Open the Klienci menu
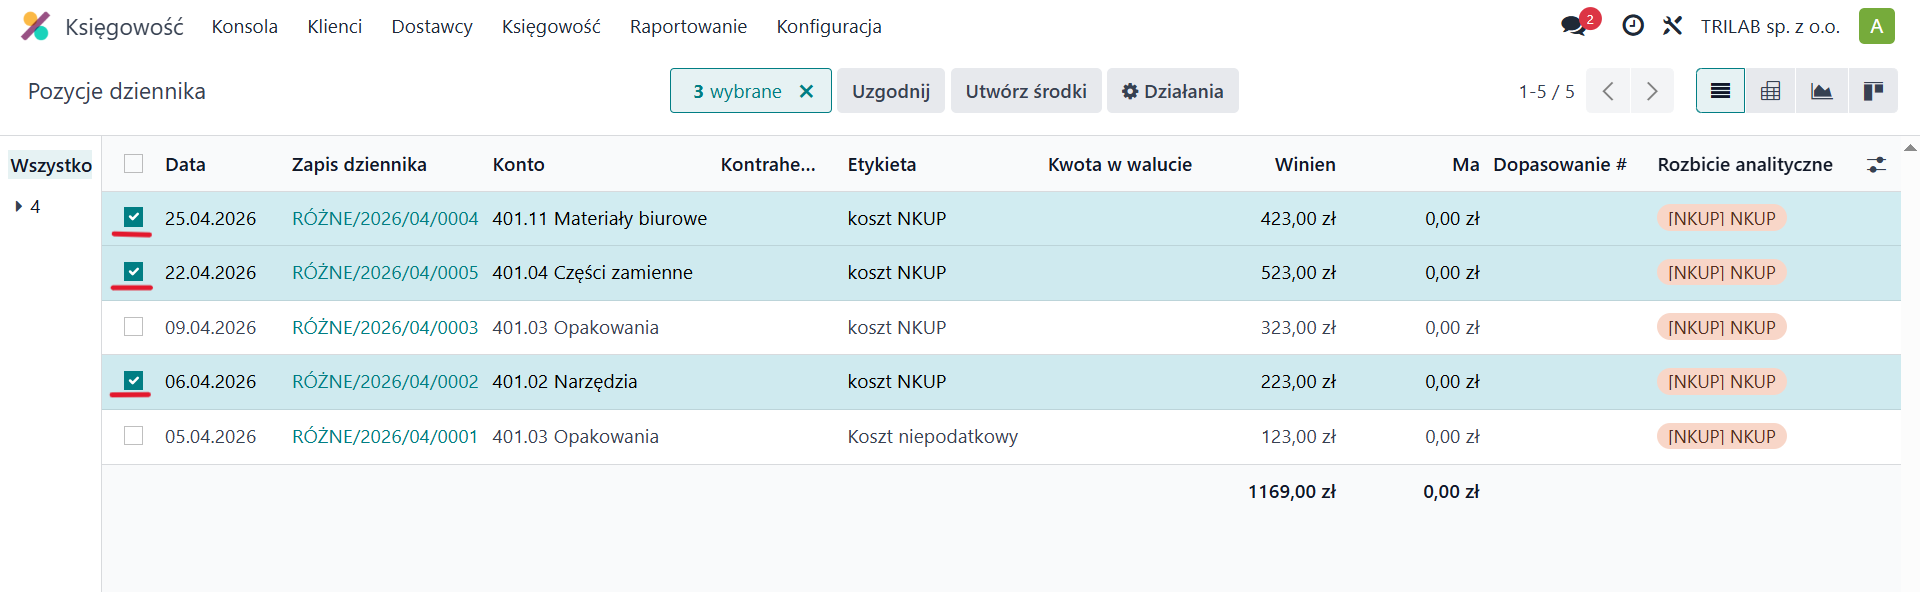The height and width of the screenshot is (592, 1920). (x=335, y=26)
